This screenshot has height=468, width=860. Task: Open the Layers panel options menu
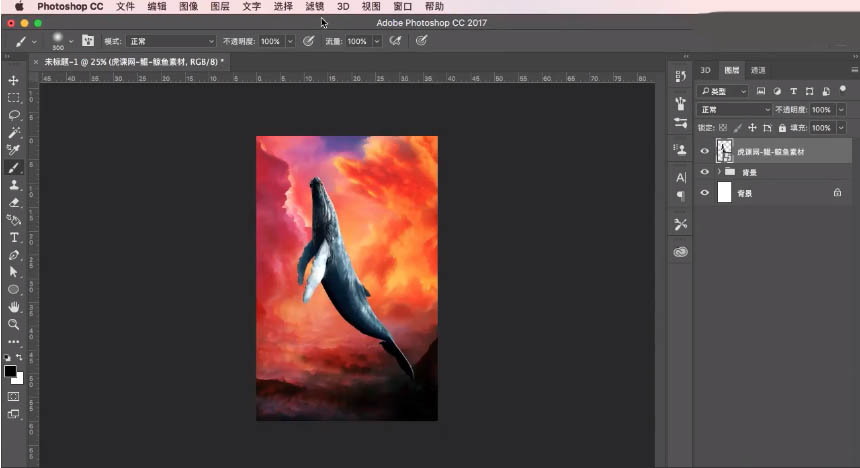pyautogui.click(x=855, y=70)
